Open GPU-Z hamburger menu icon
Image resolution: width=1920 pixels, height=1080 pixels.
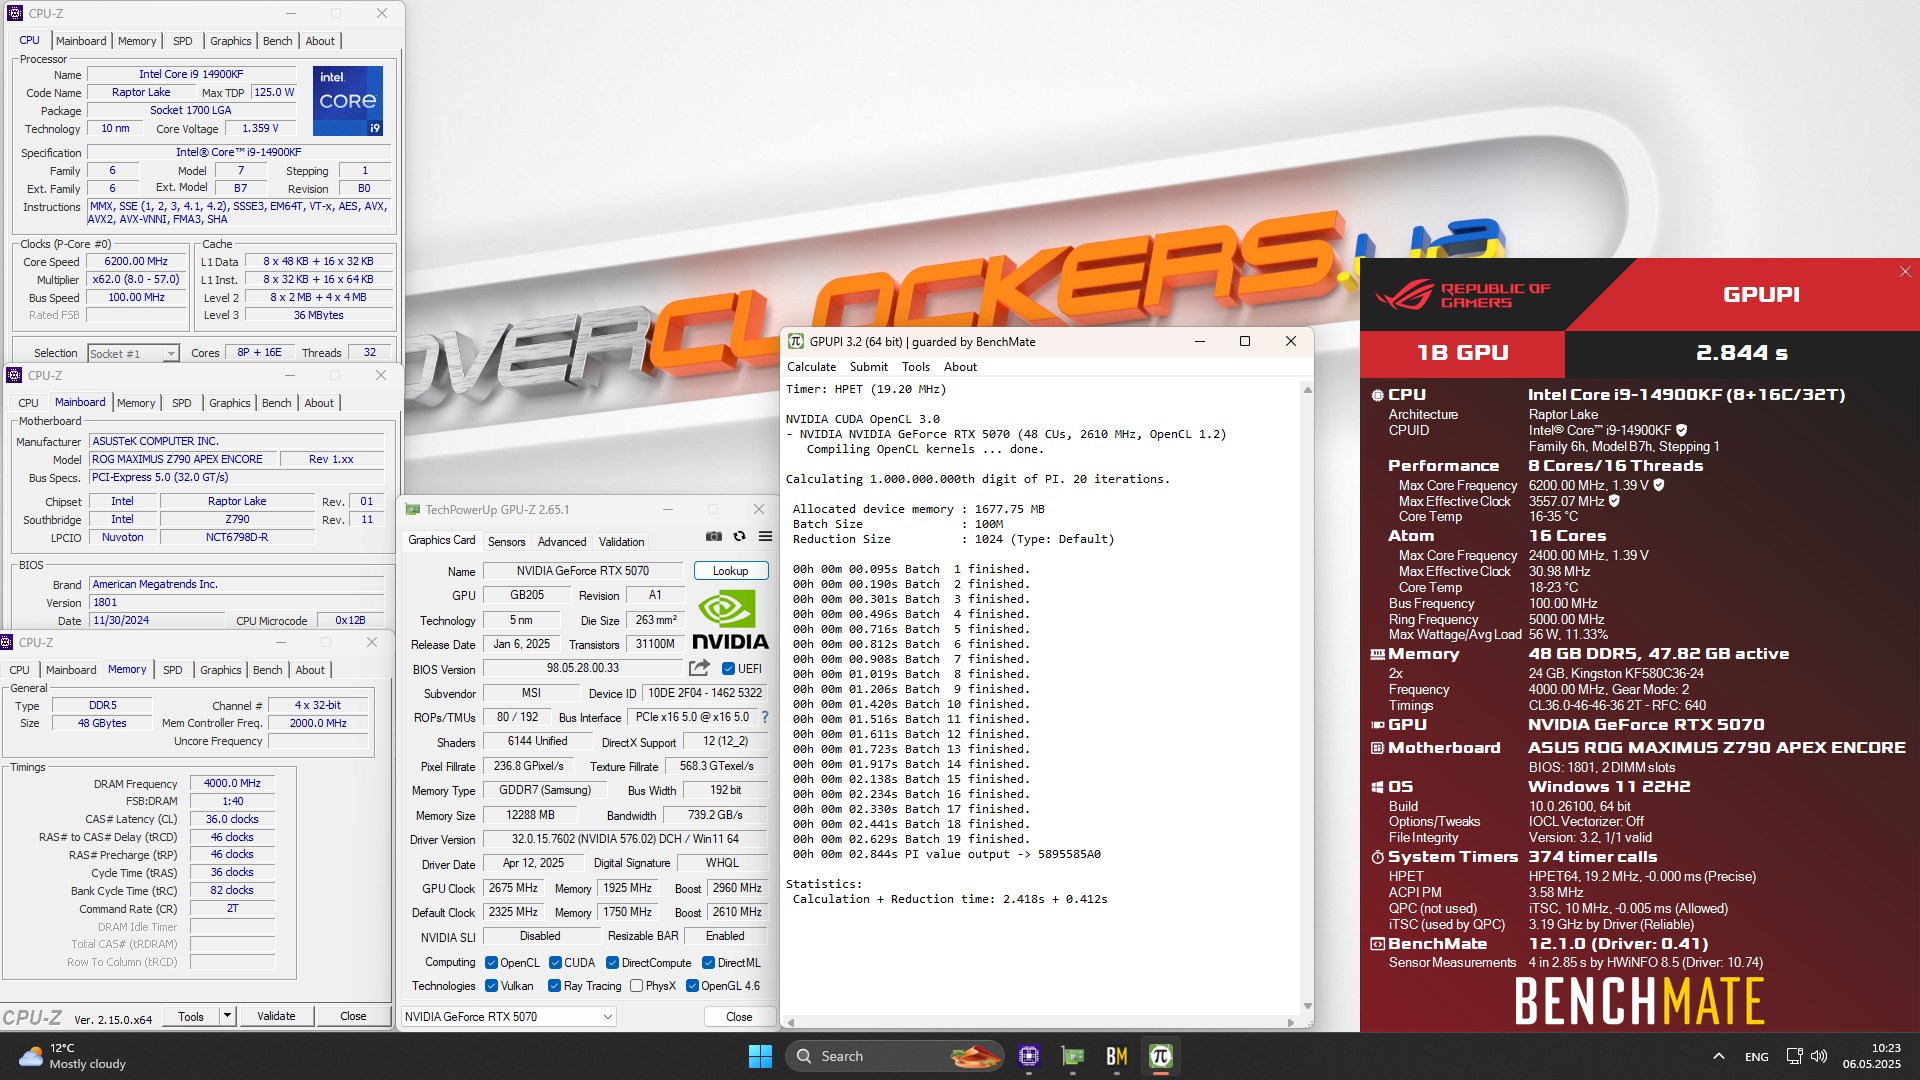(765, 537)
